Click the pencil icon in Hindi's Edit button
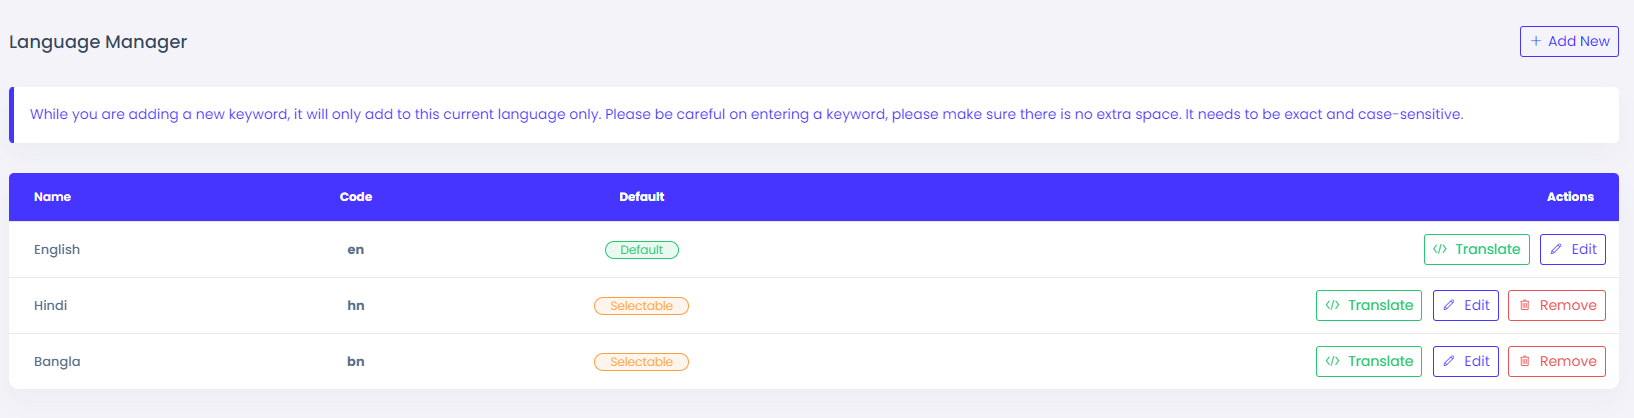Image resolution: width=1634 pixels, height=418 pixels. [x=1449, y=305]
